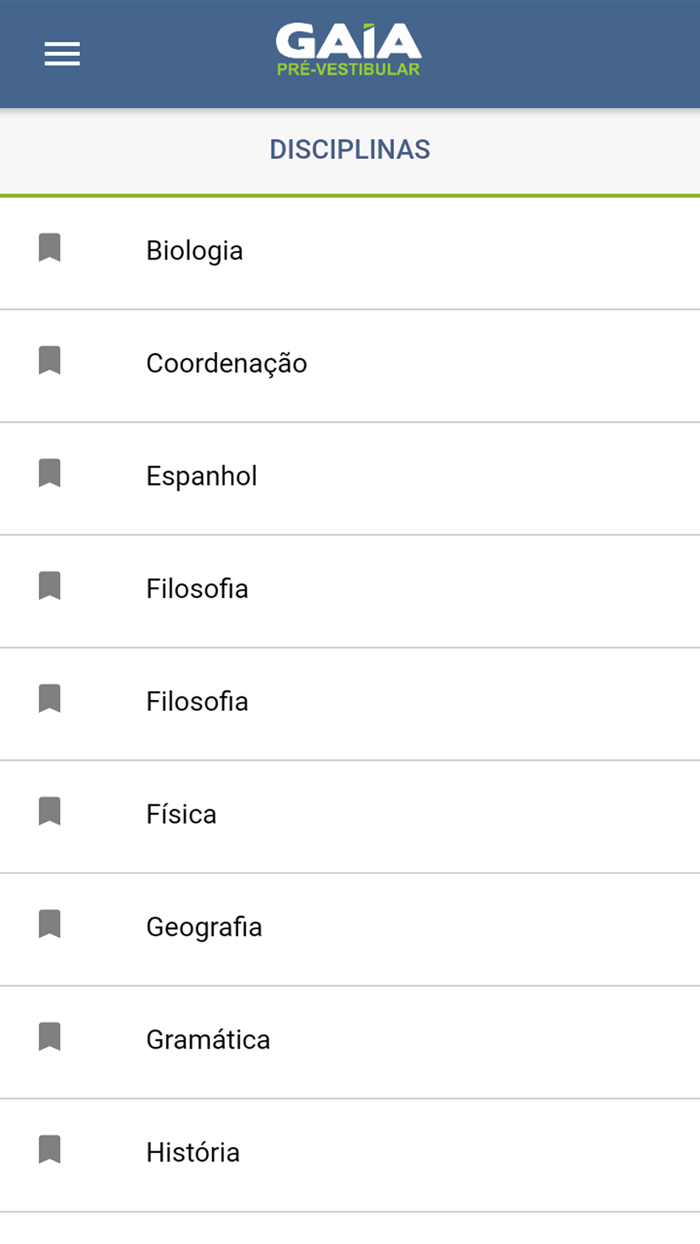Open the Geografia discipline page
The image size is (700, 1244).
204,928
